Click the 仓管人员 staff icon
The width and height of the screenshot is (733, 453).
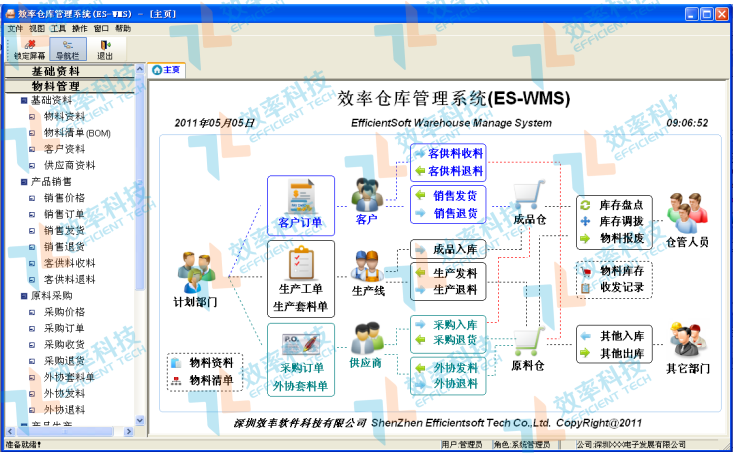[x=687, y=212]
